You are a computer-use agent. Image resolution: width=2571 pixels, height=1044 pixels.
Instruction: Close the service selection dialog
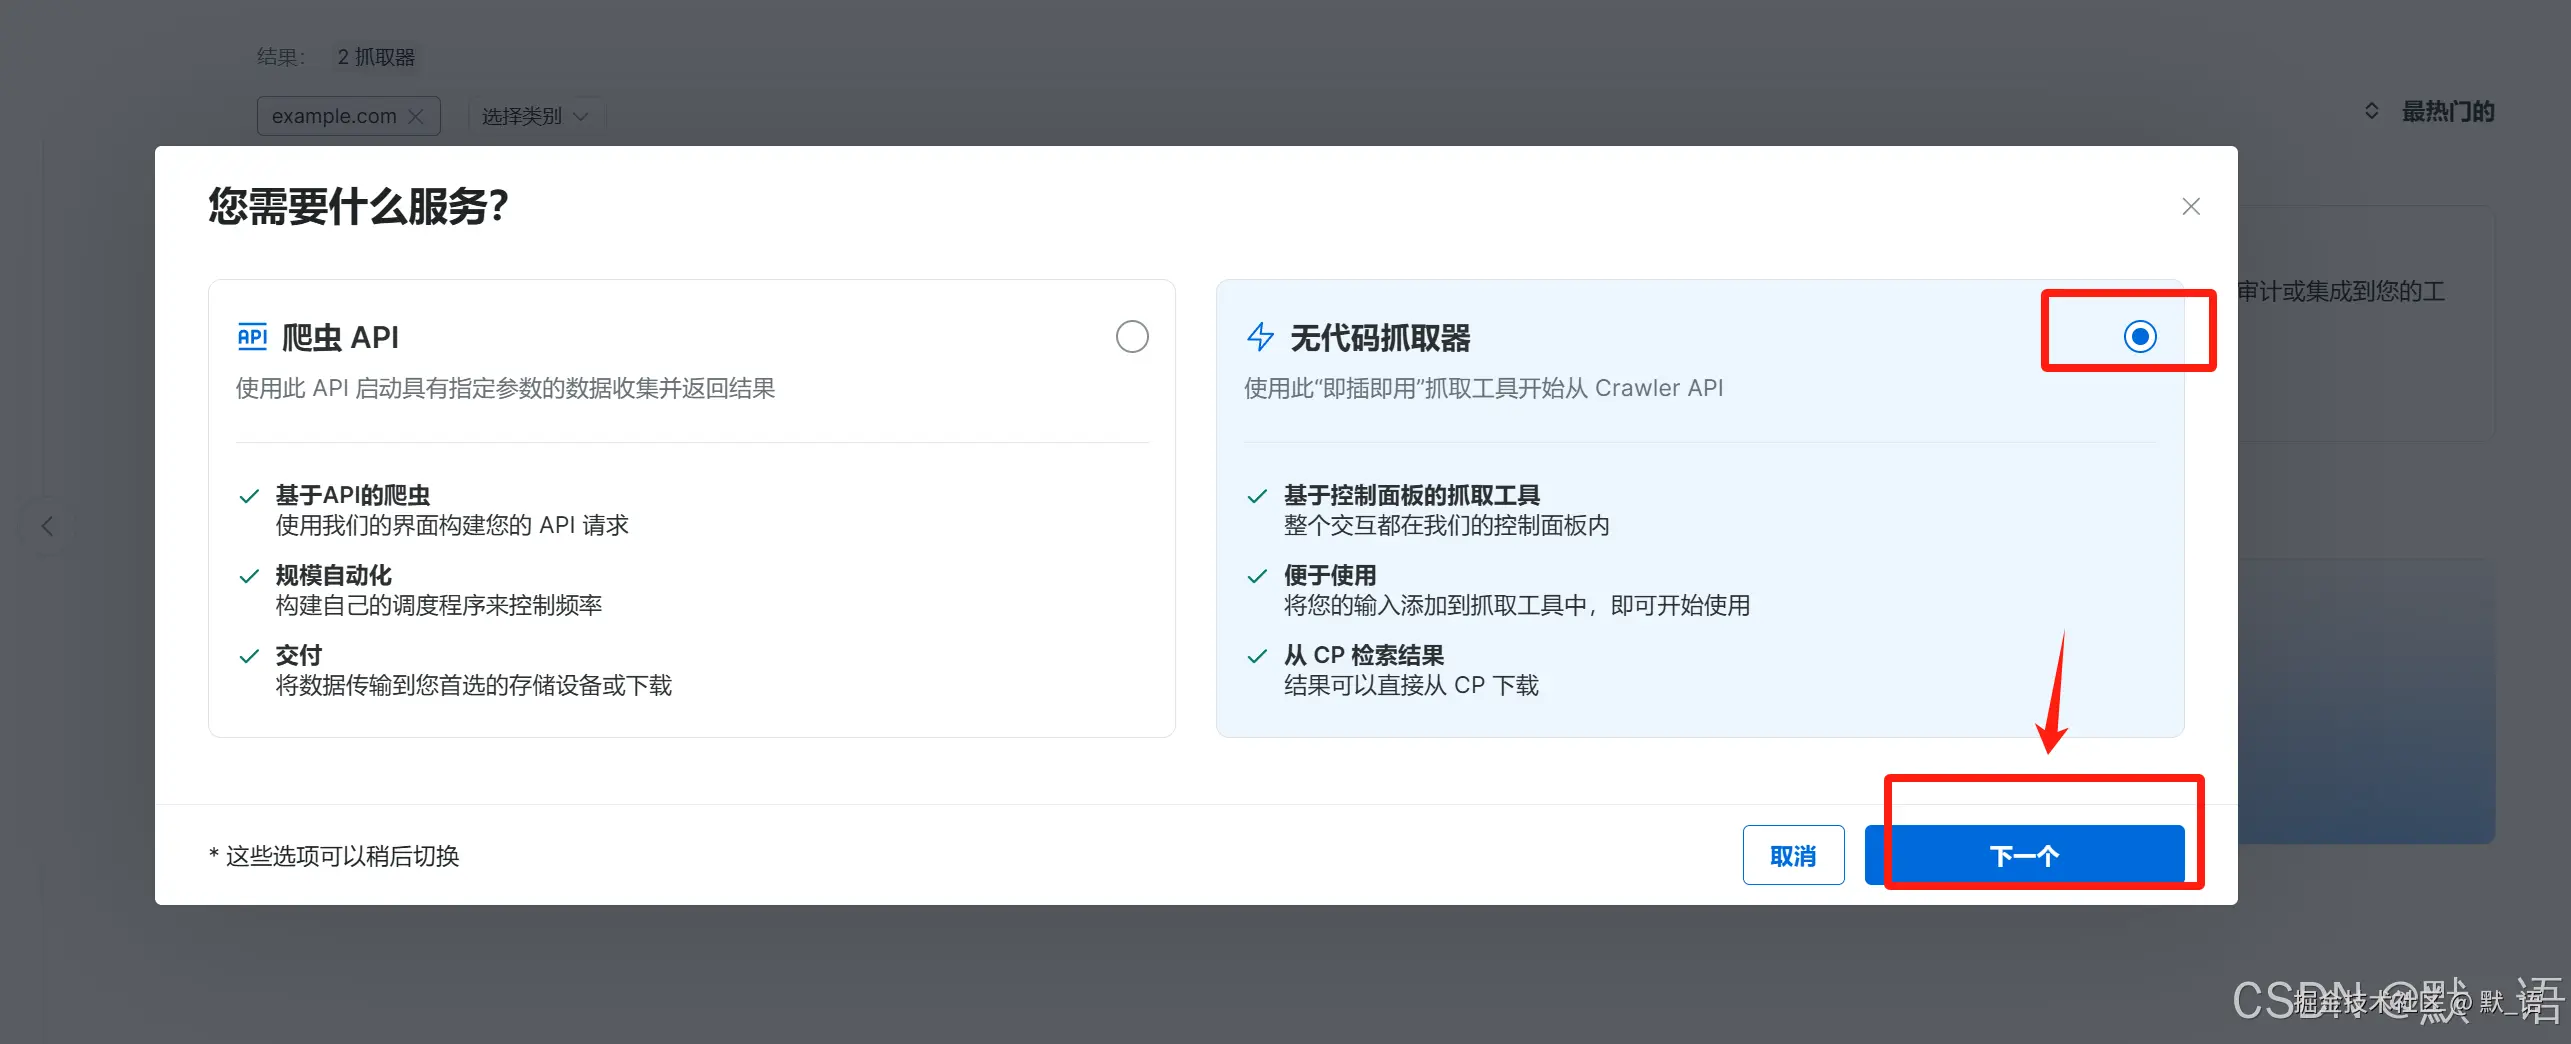click(x=2191, y=206)
